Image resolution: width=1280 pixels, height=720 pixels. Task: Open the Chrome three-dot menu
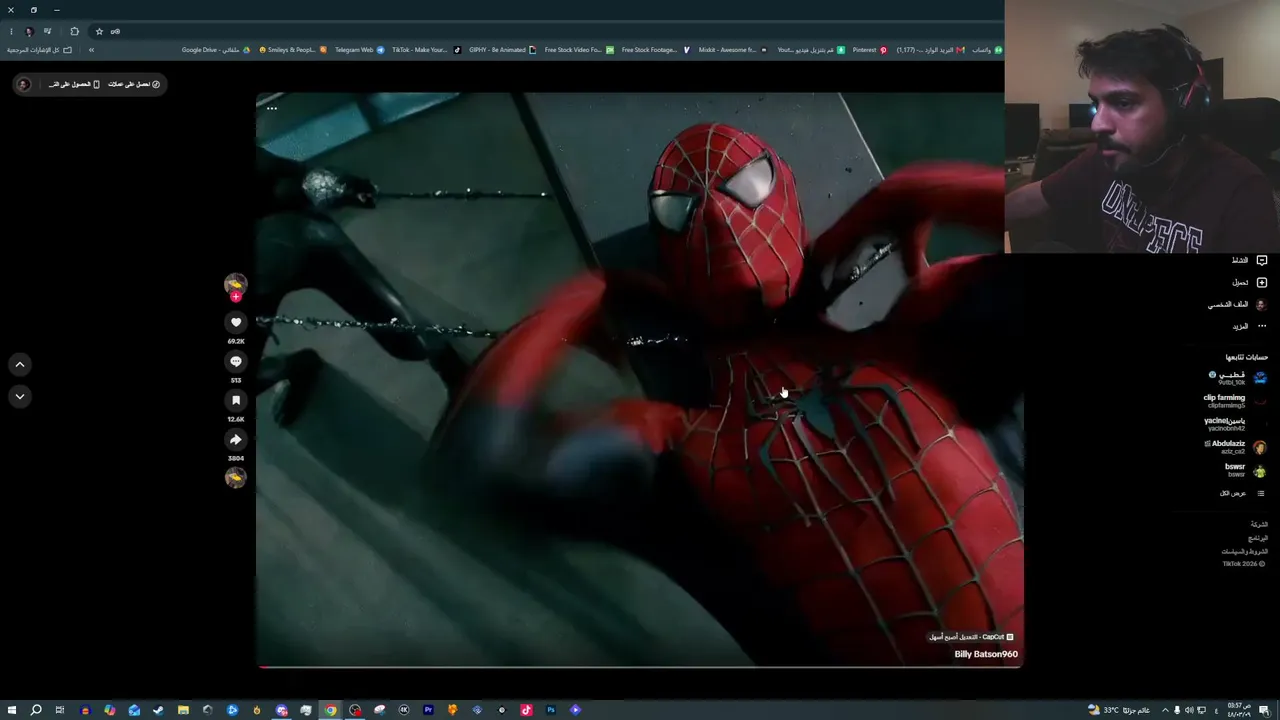pyautogui.click(x=11, y=31)
